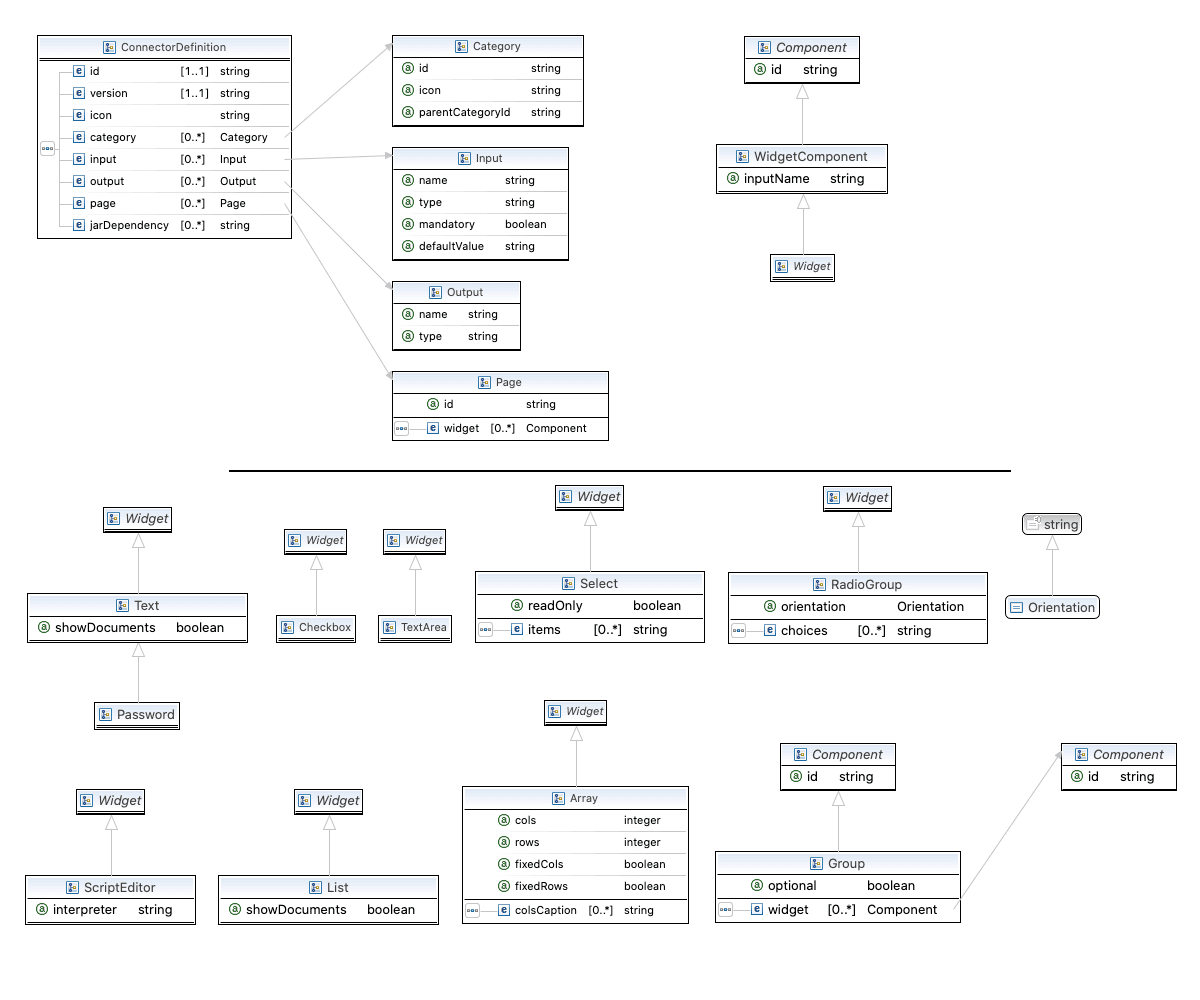This screenshot has width=1200, height=1000.
Task: Click the complex type icon on Widget above TextArea
Action: (394, 540)
